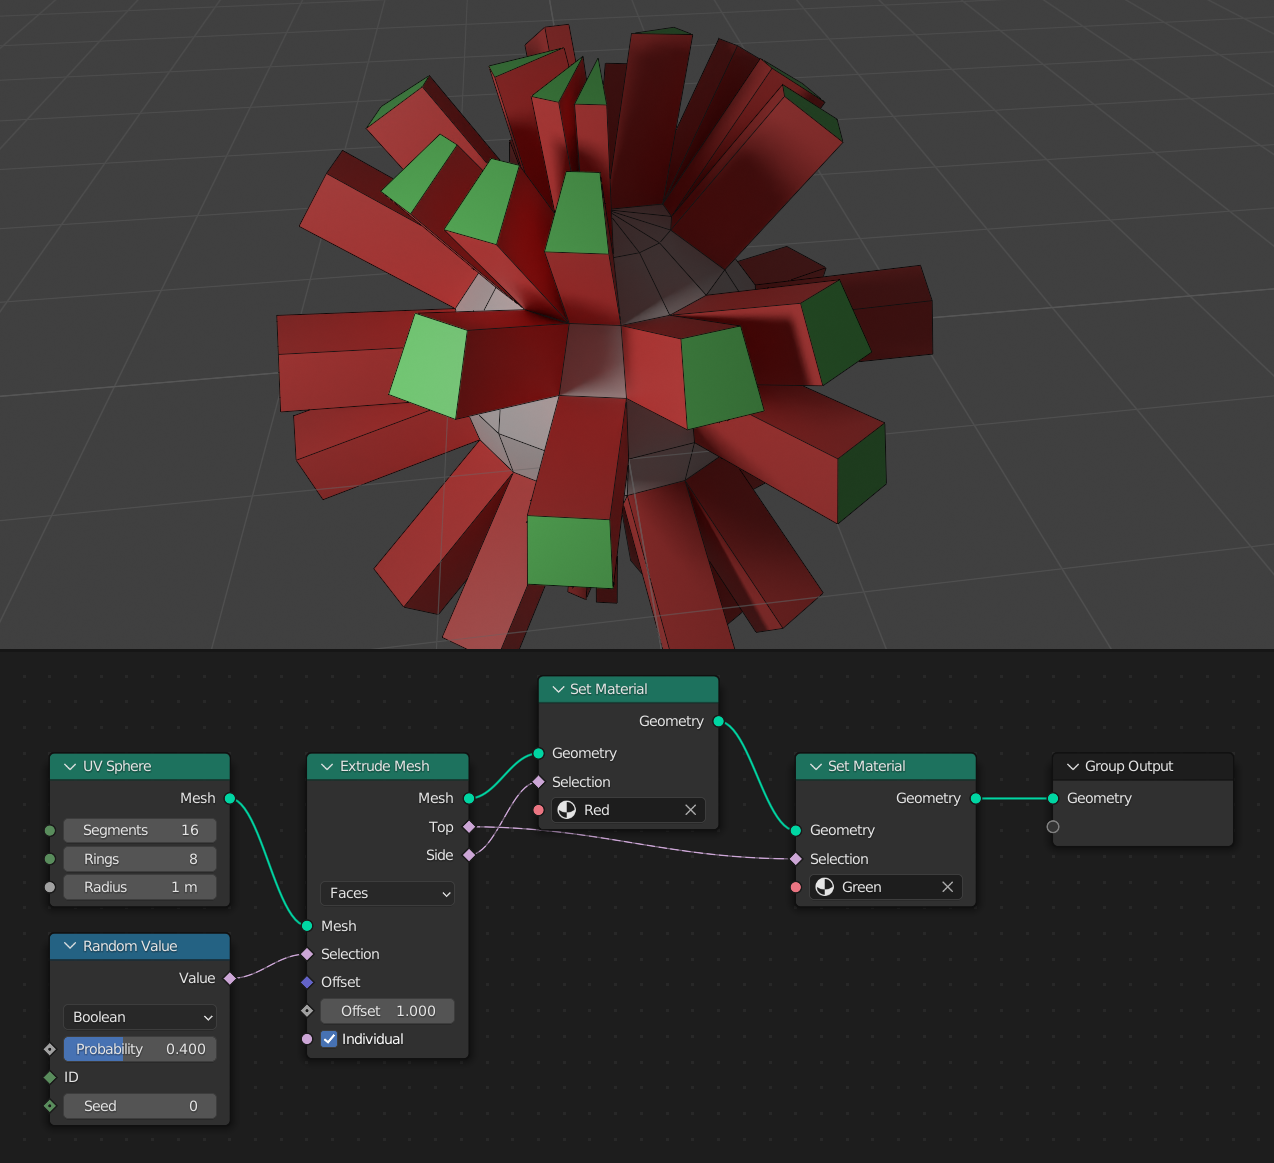The height and width of the screenshot is (1163, 1274).
Task: Select the Red material field in Set Material
Action: [x=620, y=810]
